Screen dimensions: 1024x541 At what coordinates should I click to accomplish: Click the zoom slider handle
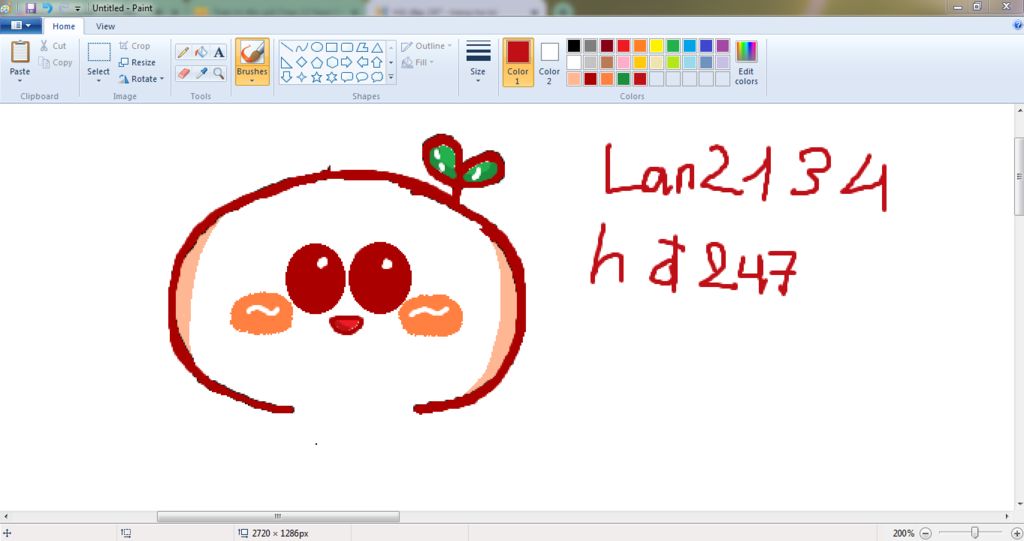pyautogui.click(x=974, y=533)
